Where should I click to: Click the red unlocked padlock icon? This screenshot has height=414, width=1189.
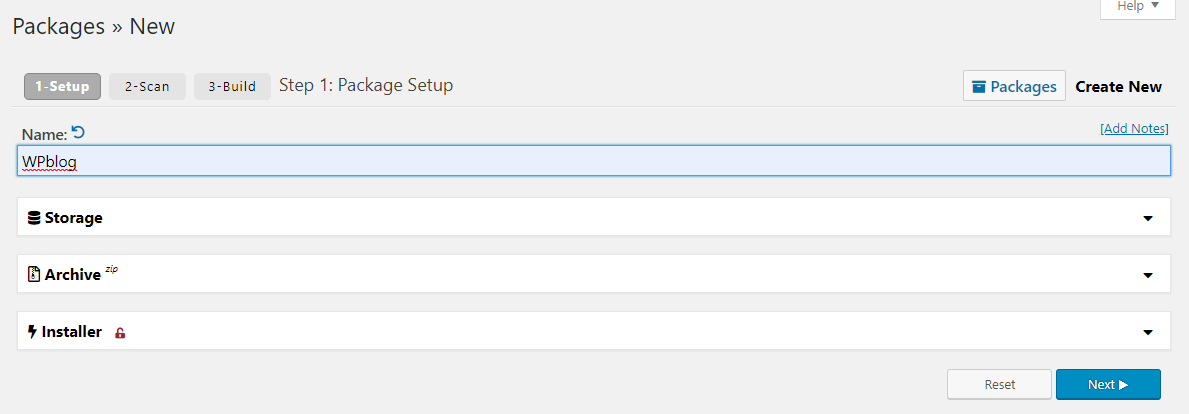pyautogui.click(x=120, y=332)
